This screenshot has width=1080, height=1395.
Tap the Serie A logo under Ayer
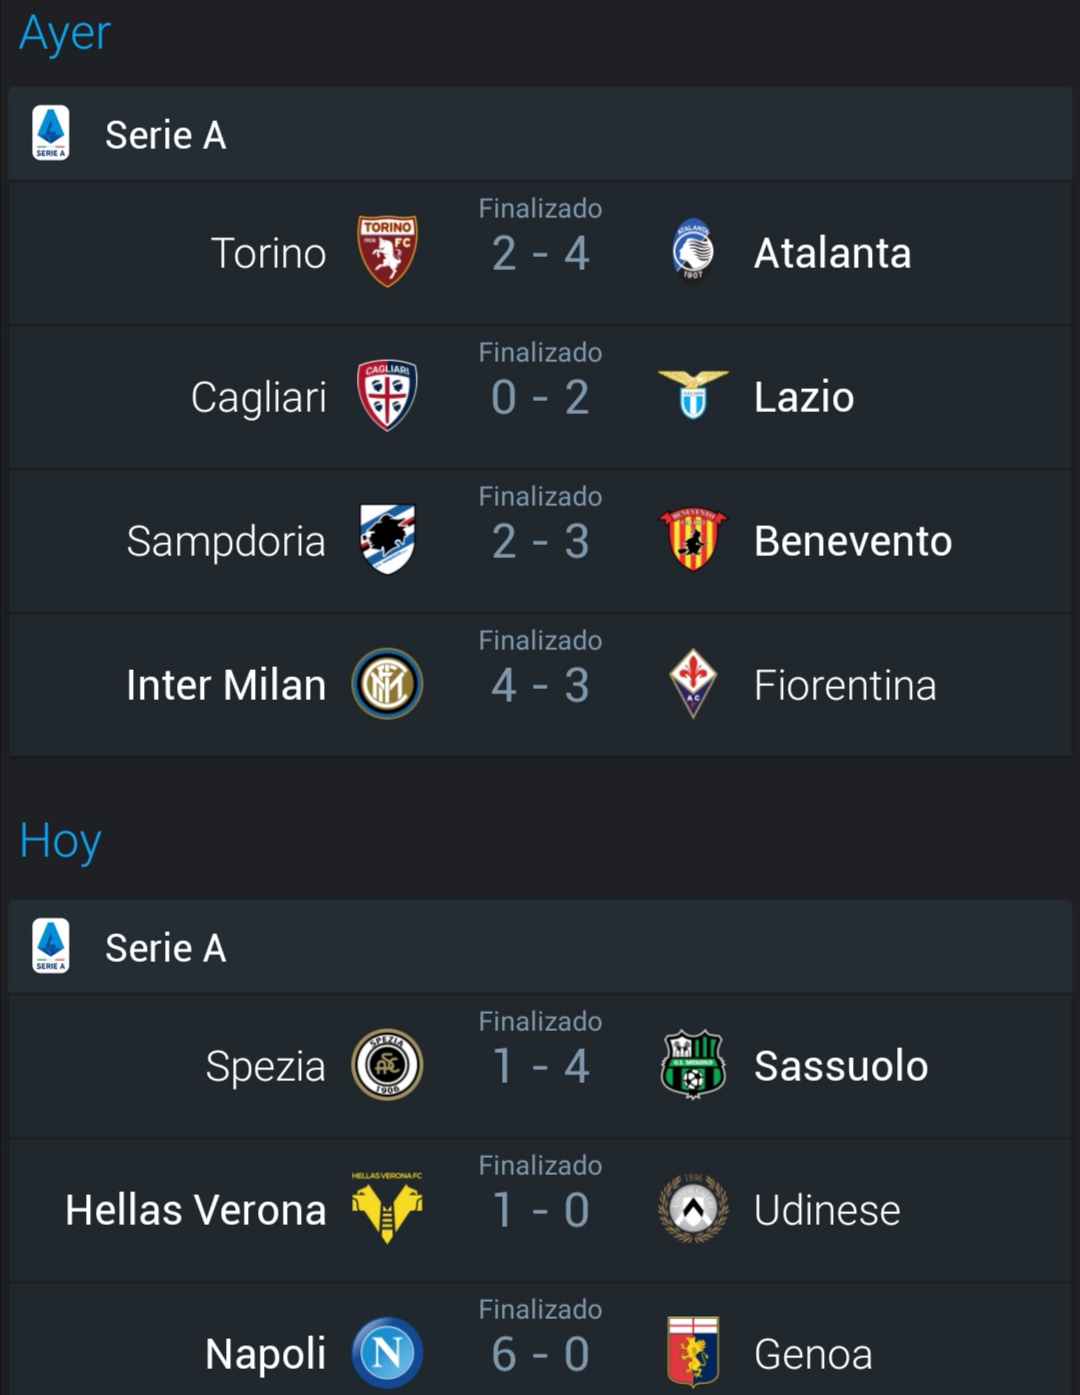[x=51, y=133]
